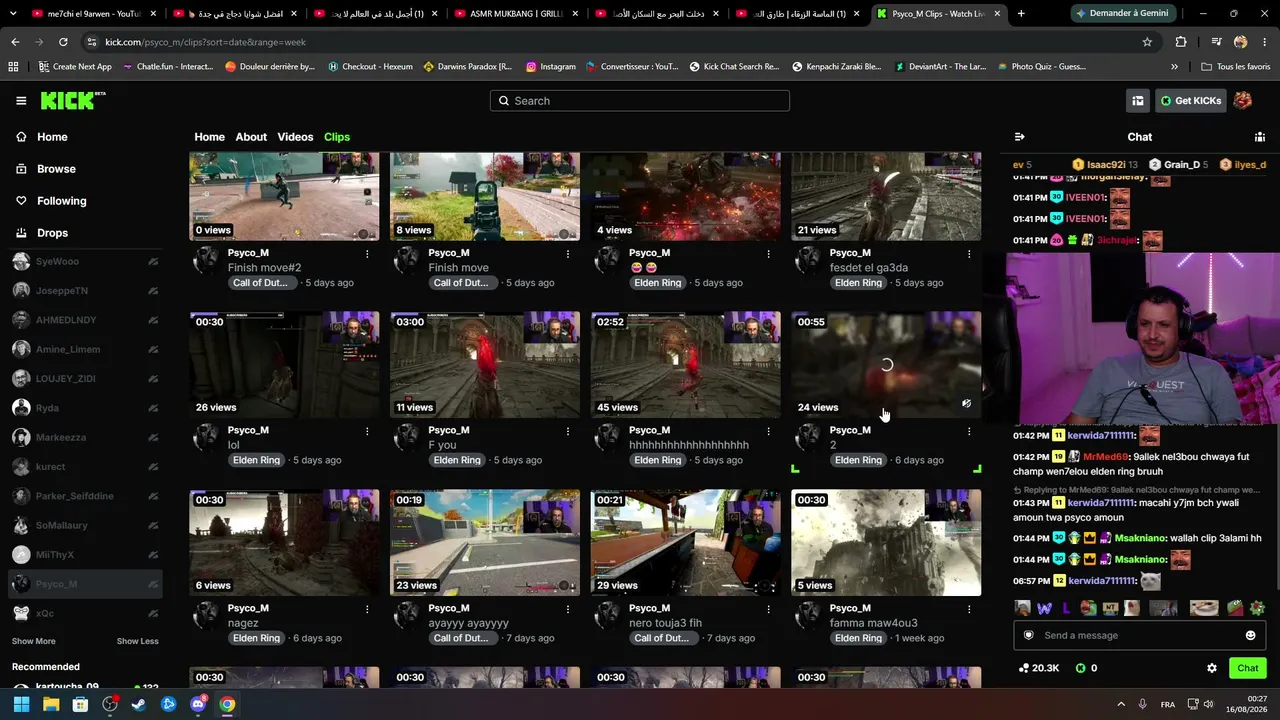Click the browser address bar URL
The height and width of the screenshot is (720, 1280).
(205, 42)
